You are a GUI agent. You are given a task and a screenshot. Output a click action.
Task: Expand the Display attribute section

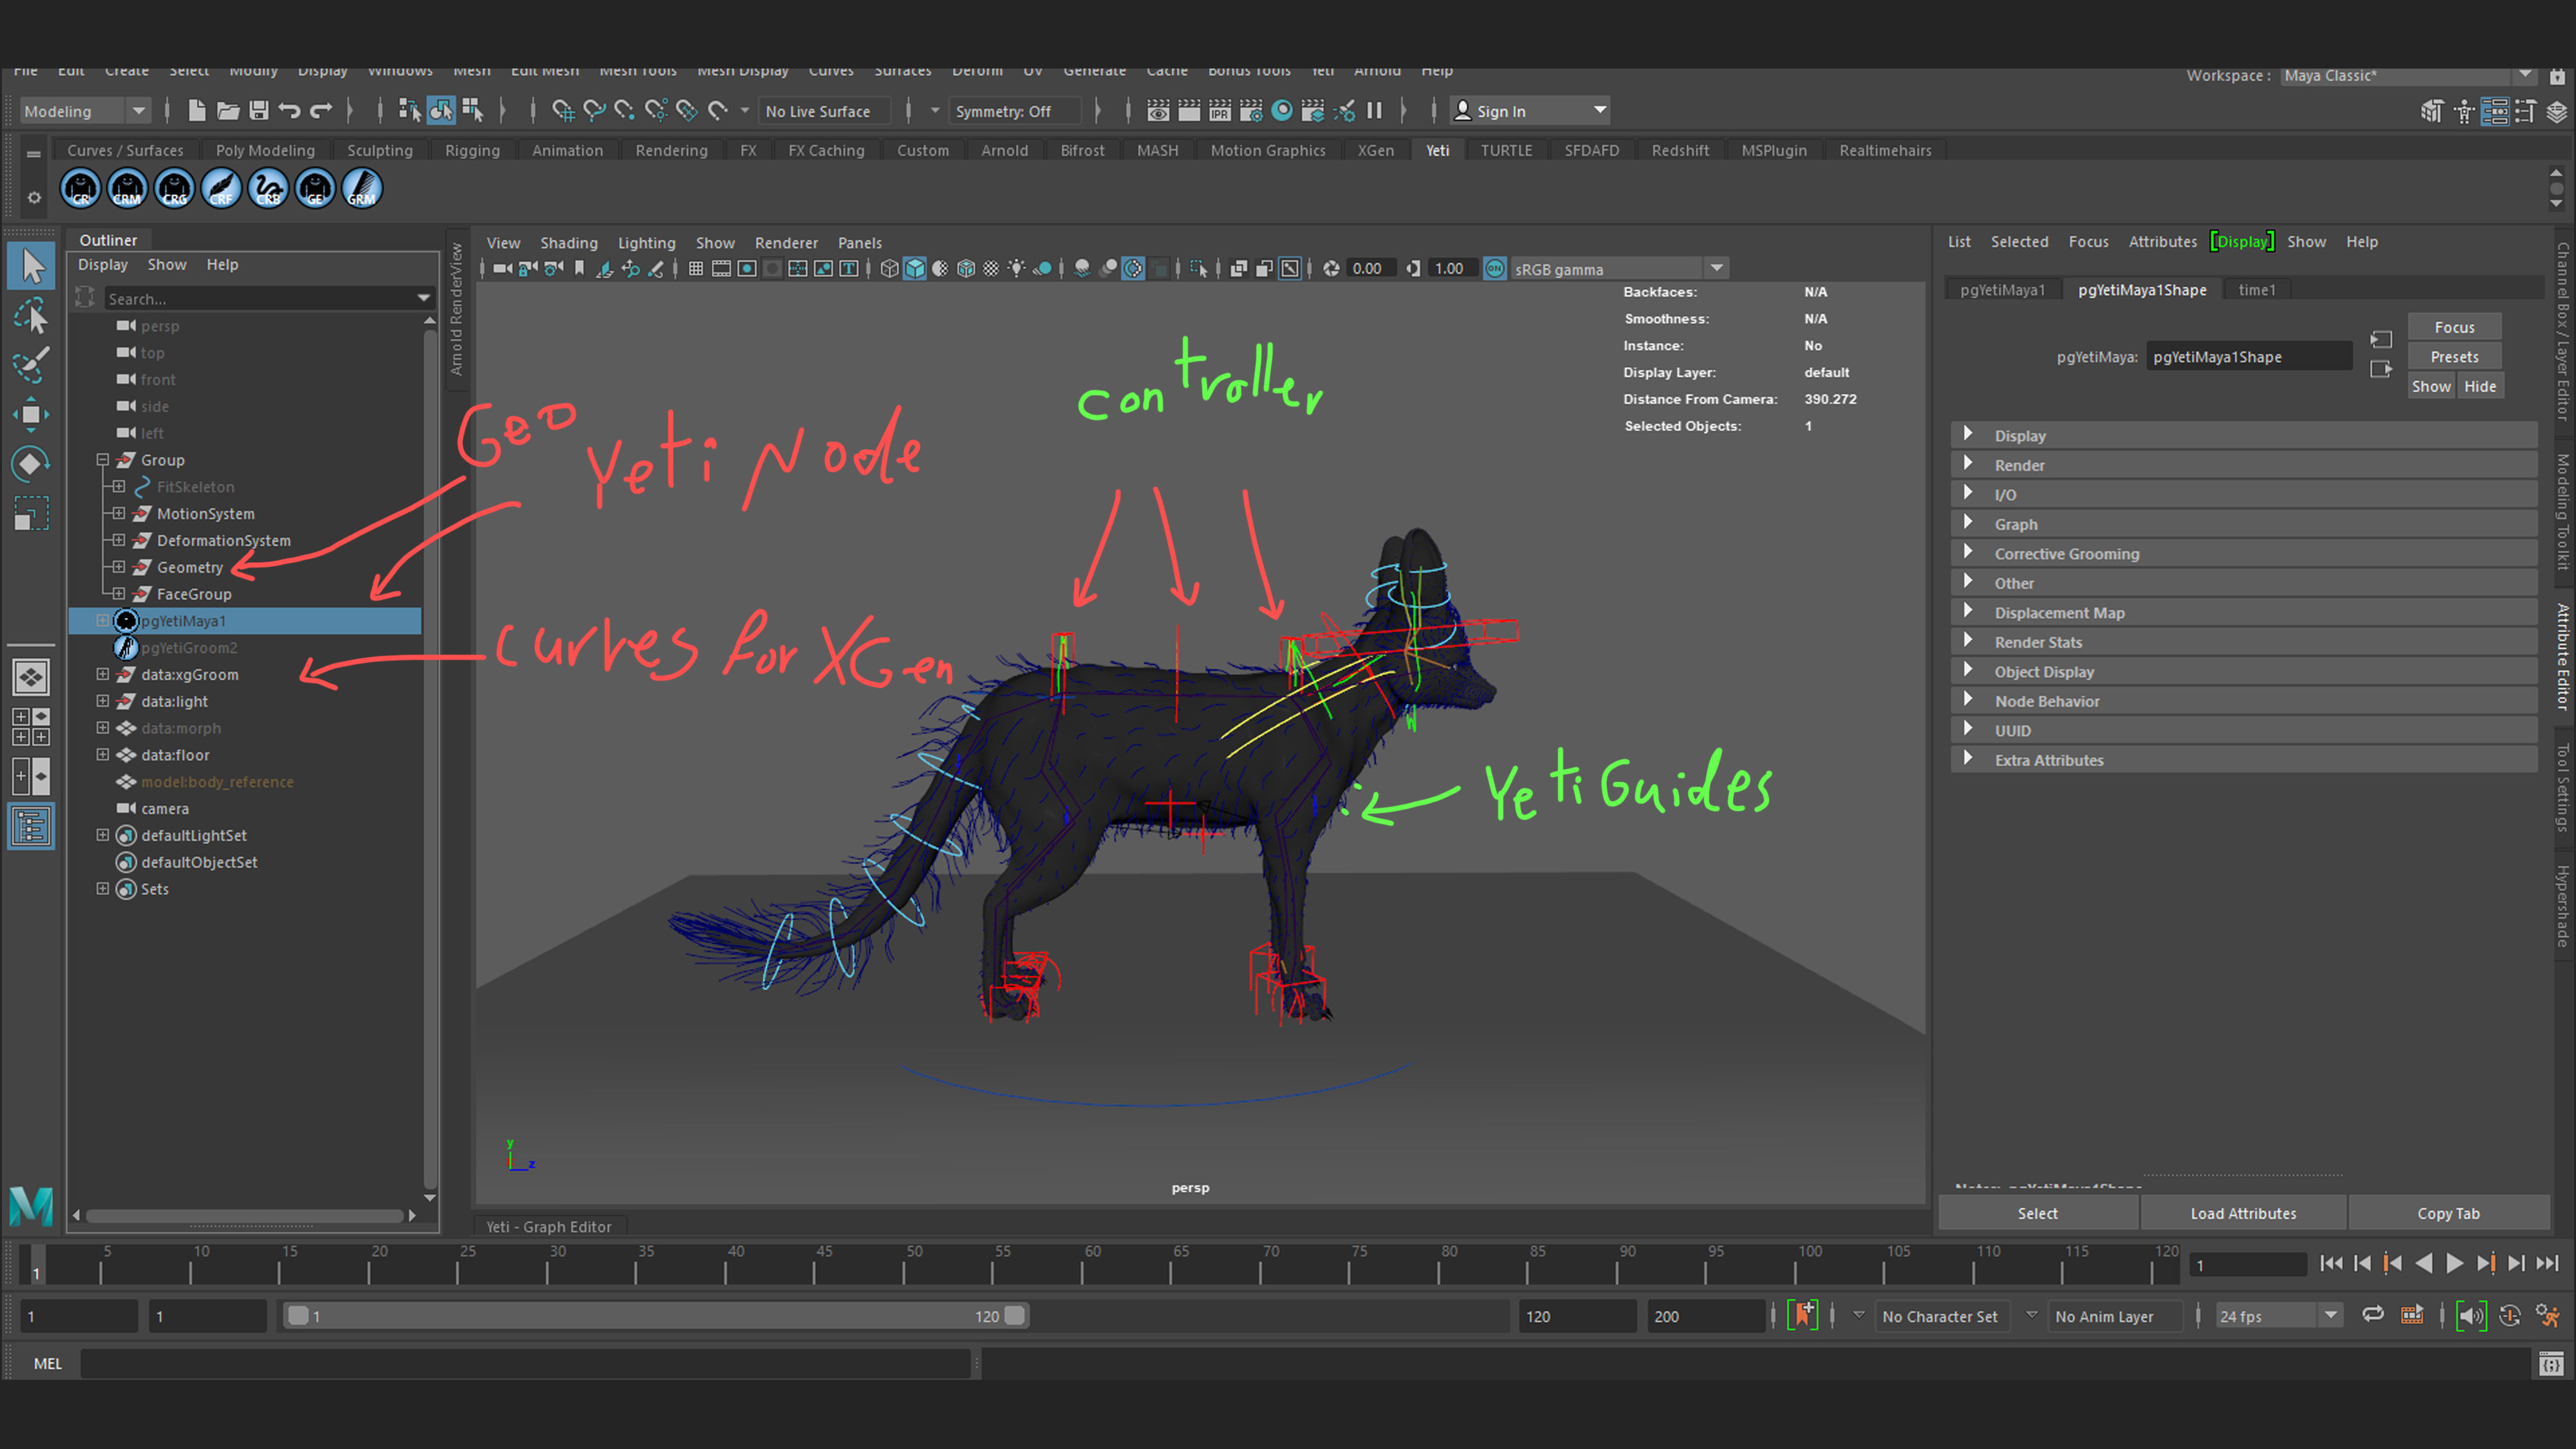(x=2243, y=436)
